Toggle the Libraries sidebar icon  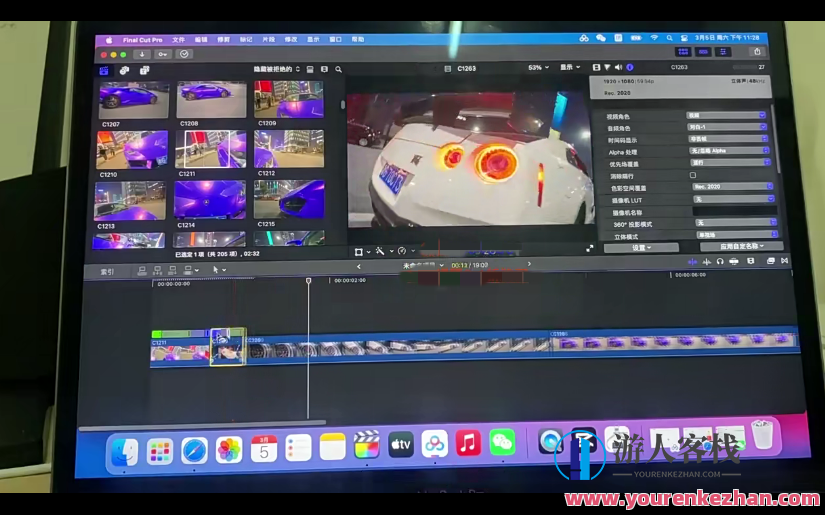104,70
